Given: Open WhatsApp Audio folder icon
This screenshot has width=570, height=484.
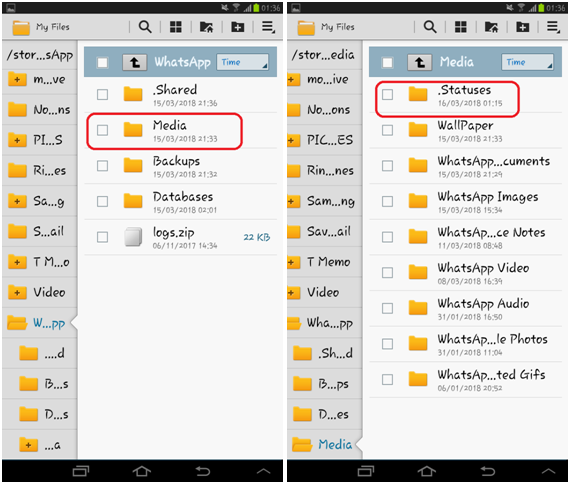Looking at the screenshot, I should pos(418,308).
